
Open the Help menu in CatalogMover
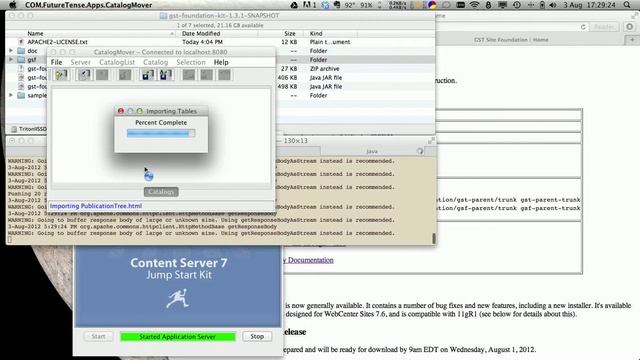pyautogui.click(x=221, y=62)
